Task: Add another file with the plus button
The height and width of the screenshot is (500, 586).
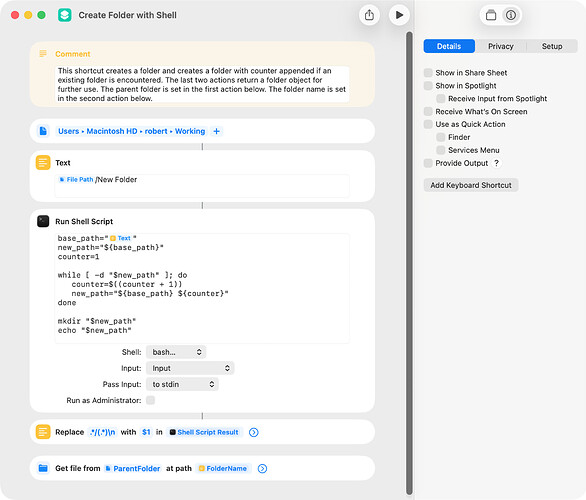Action: [x=216, y=131]
